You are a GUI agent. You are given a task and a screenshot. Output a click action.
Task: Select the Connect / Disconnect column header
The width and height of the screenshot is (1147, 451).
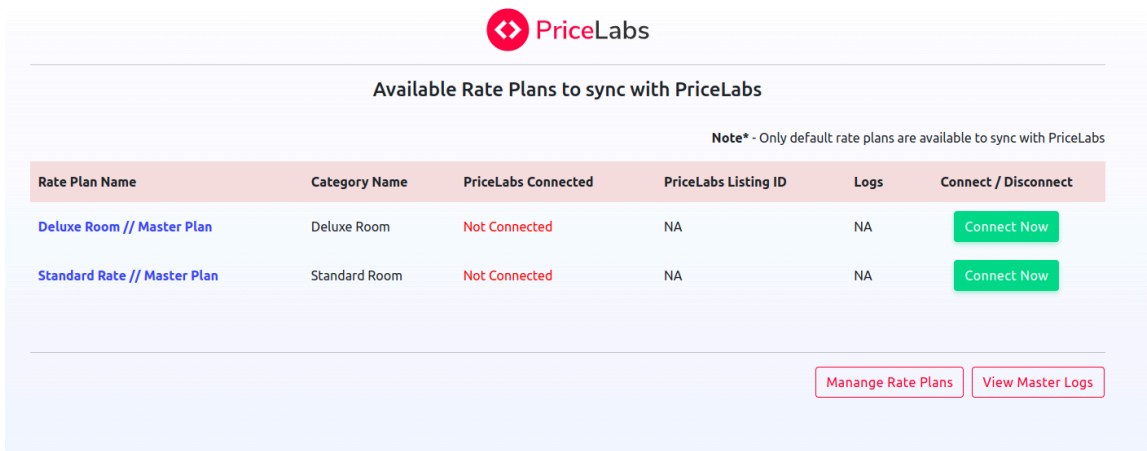click(x=1006, y=182)
